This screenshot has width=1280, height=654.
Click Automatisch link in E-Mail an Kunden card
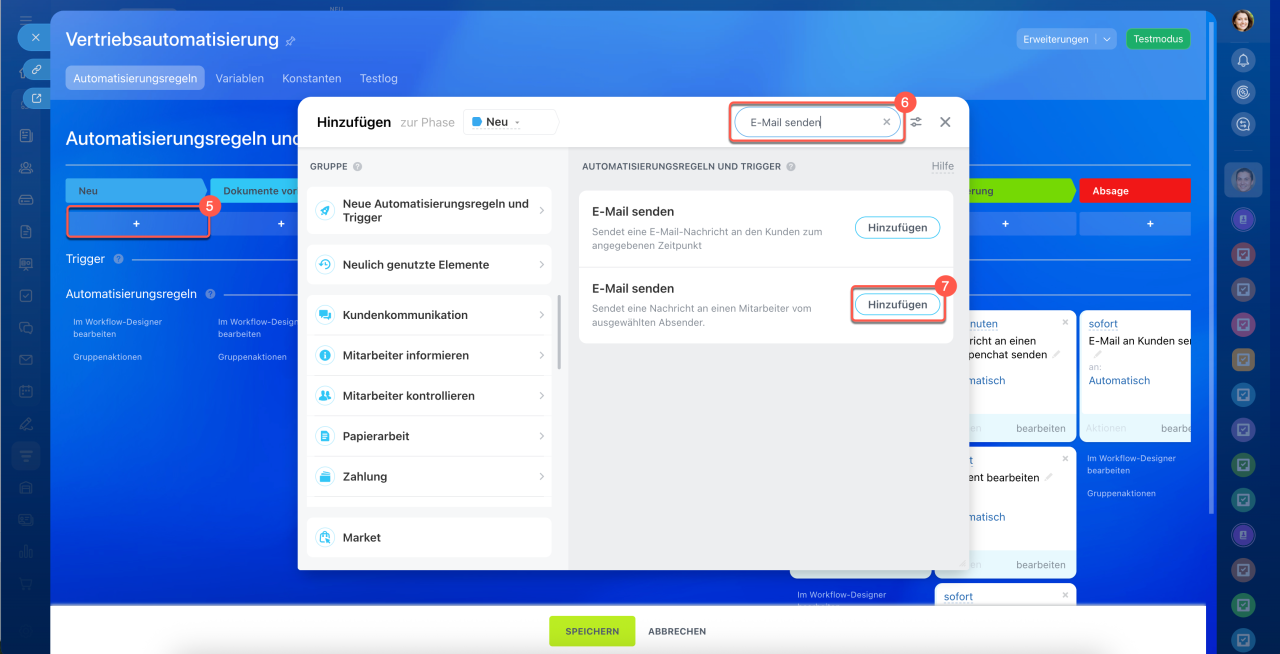[x=1119, y=380]
